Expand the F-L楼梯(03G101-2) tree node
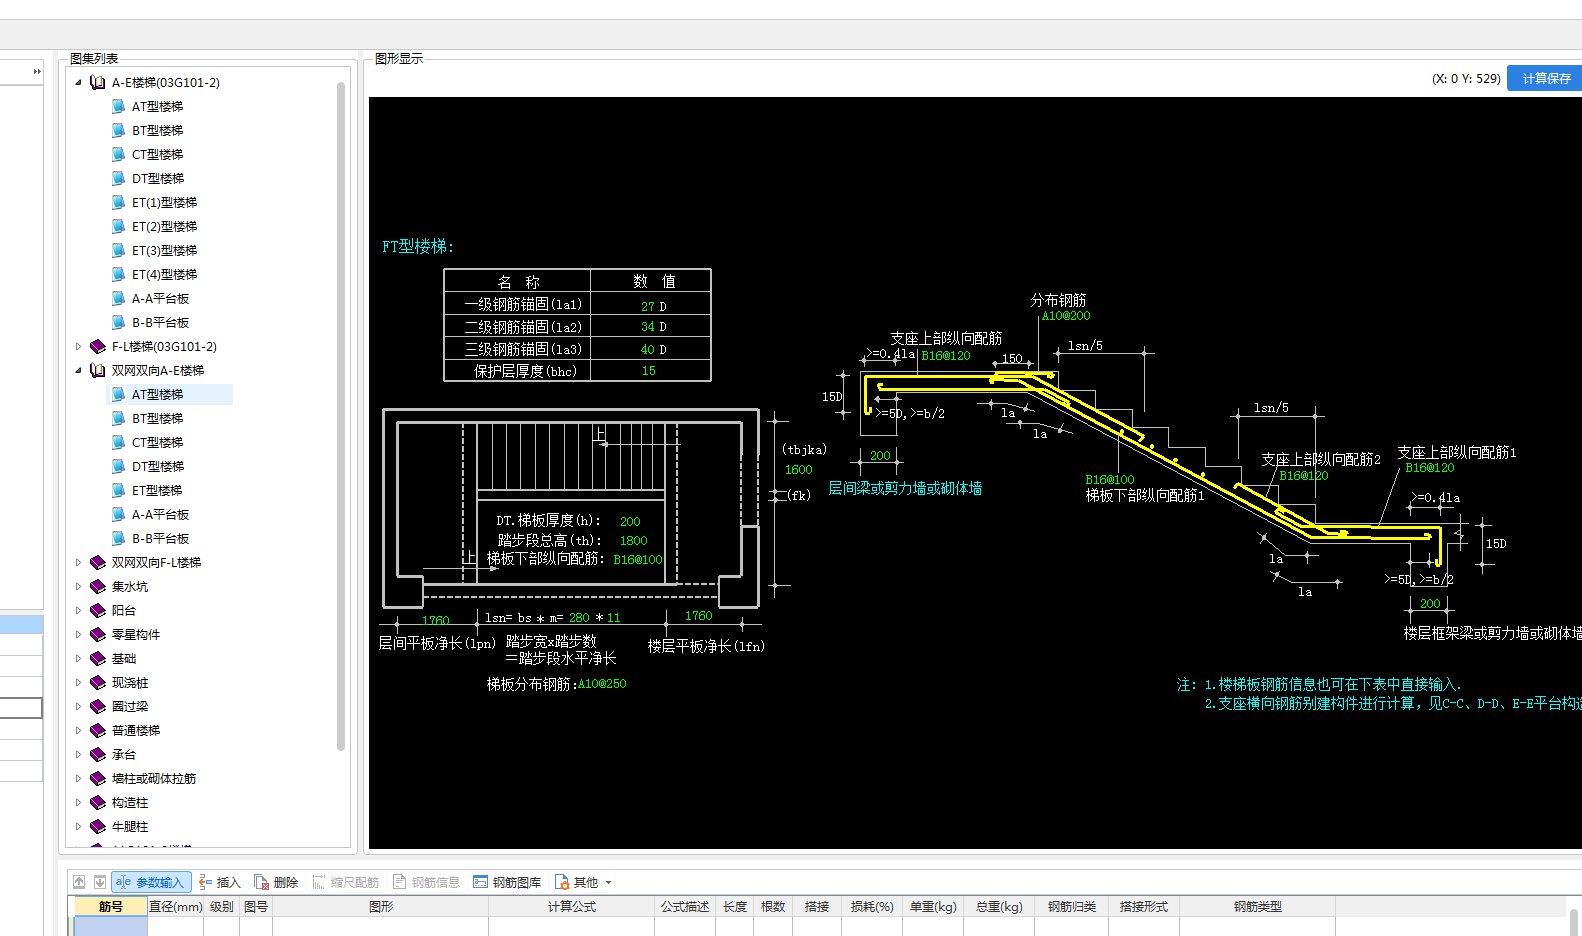Image resolution: width=1582 pixels, height=936 pixels. [x=78, y=347]
